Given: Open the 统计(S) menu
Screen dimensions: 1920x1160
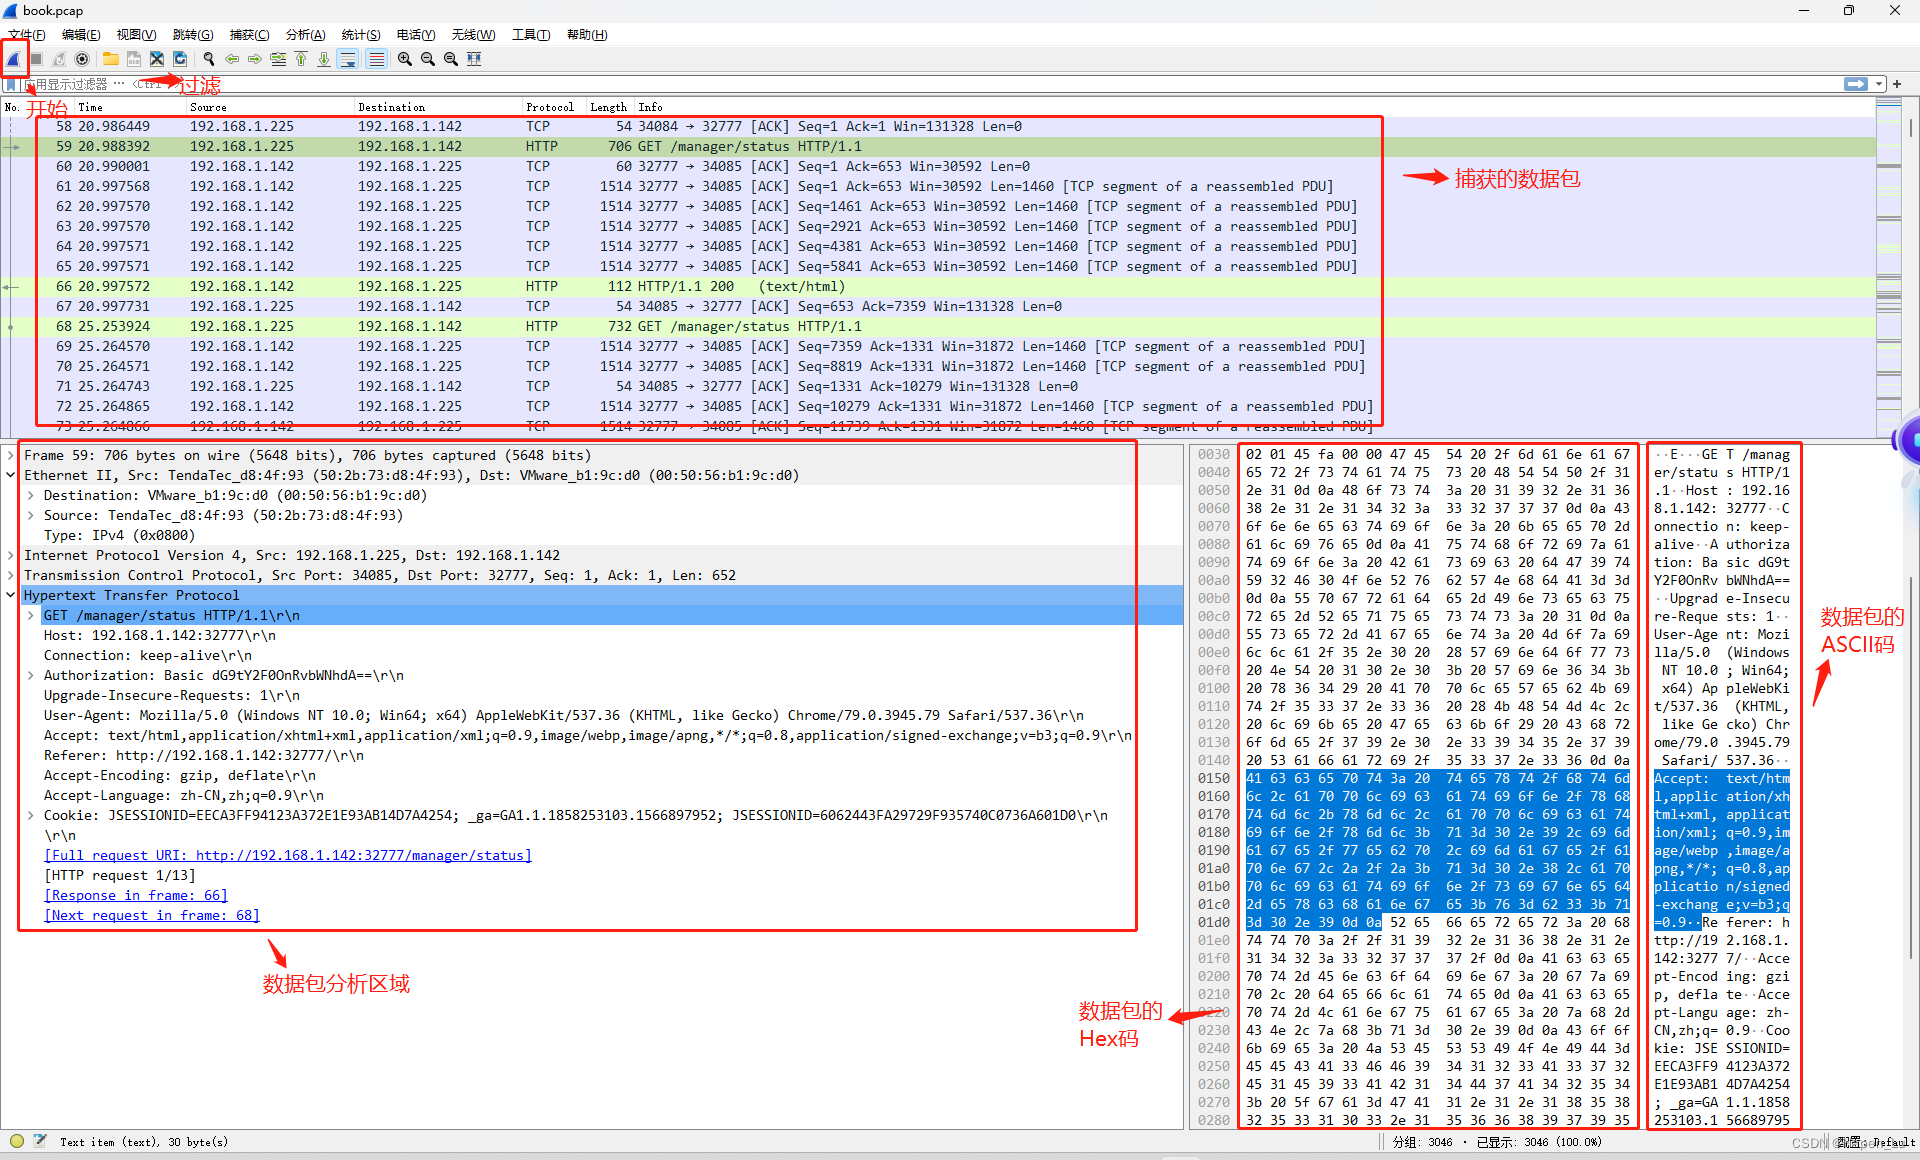Looking at the screenshot, I should [x=360, y=34].
